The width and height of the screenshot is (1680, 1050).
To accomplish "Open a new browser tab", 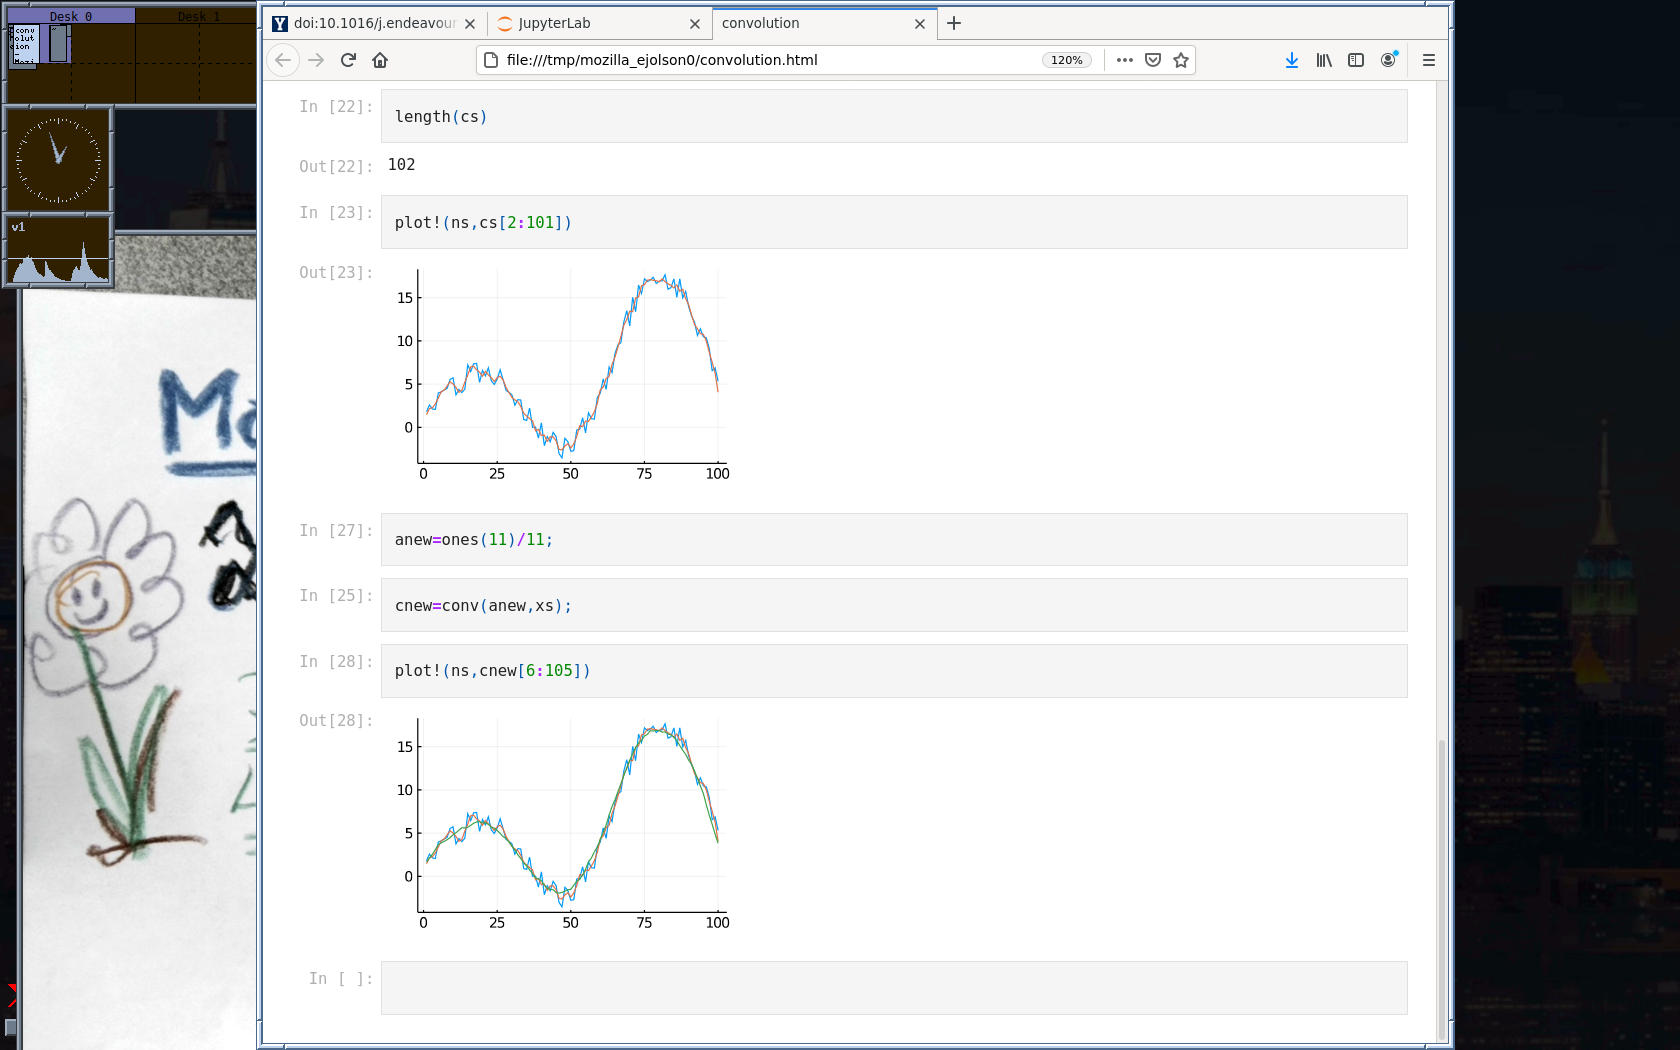I will (954, 23).
